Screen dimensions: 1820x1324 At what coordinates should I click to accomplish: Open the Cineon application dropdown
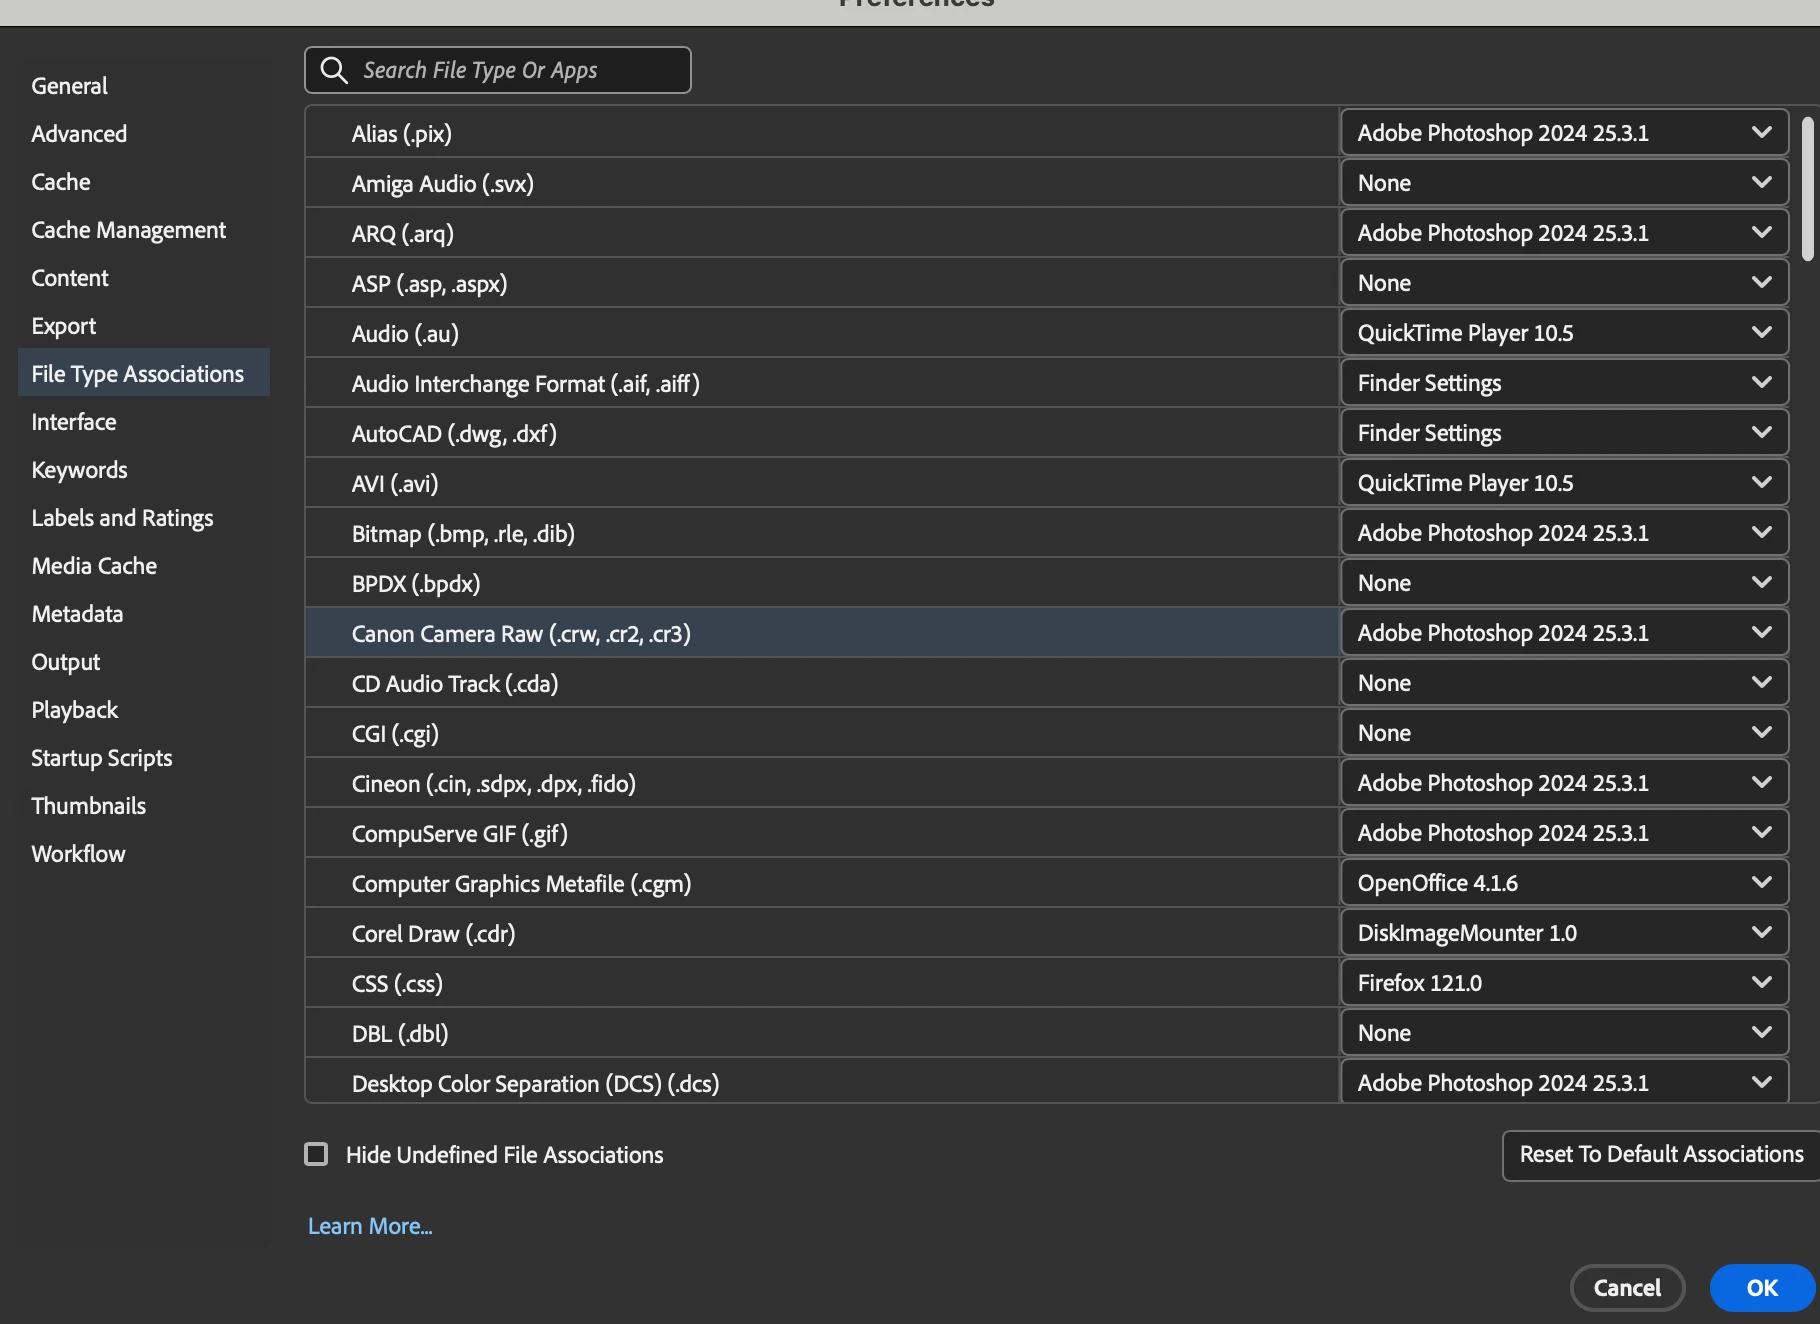1564,783
